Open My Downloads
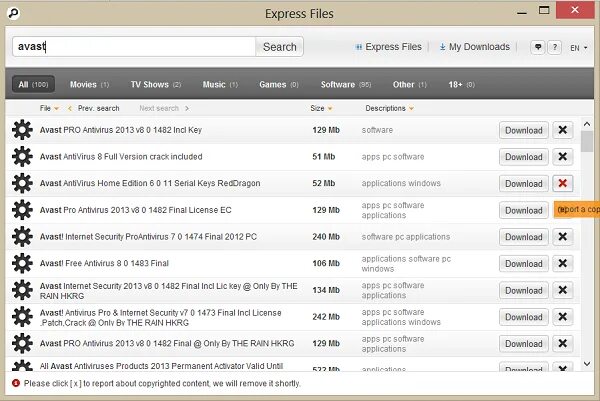600x401 pixels. (474, 47)
